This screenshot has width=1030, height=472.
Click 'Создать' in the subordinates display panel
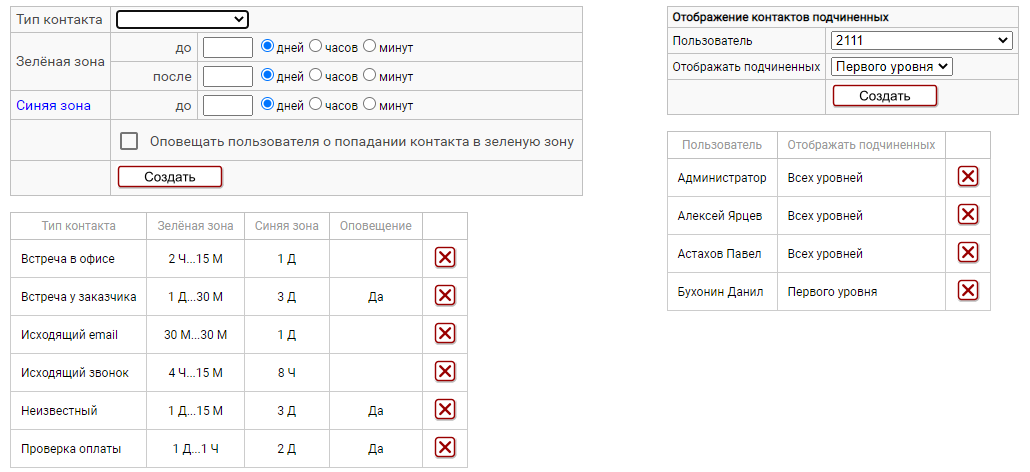pos(884,96)
